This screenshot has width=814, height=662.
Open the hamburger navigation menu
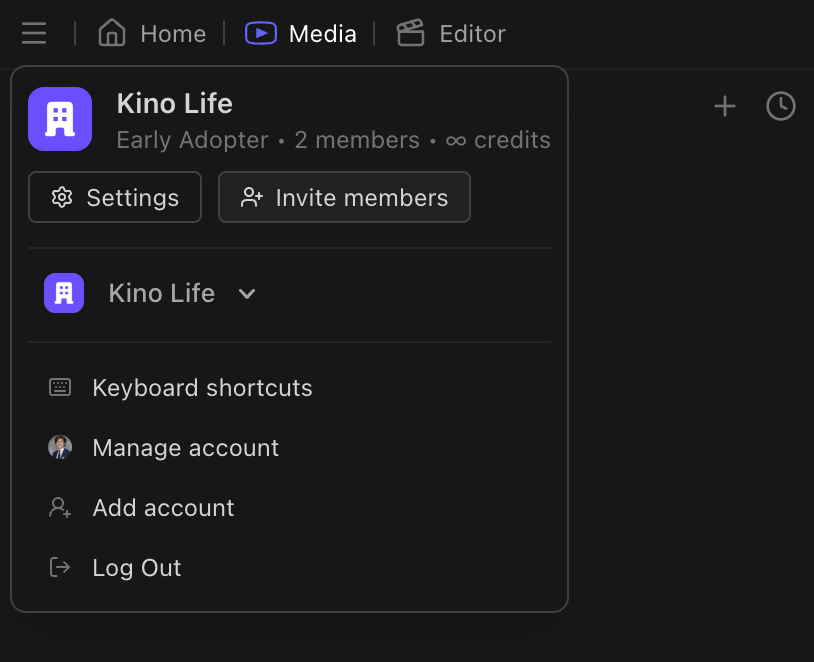click(33, 33)
